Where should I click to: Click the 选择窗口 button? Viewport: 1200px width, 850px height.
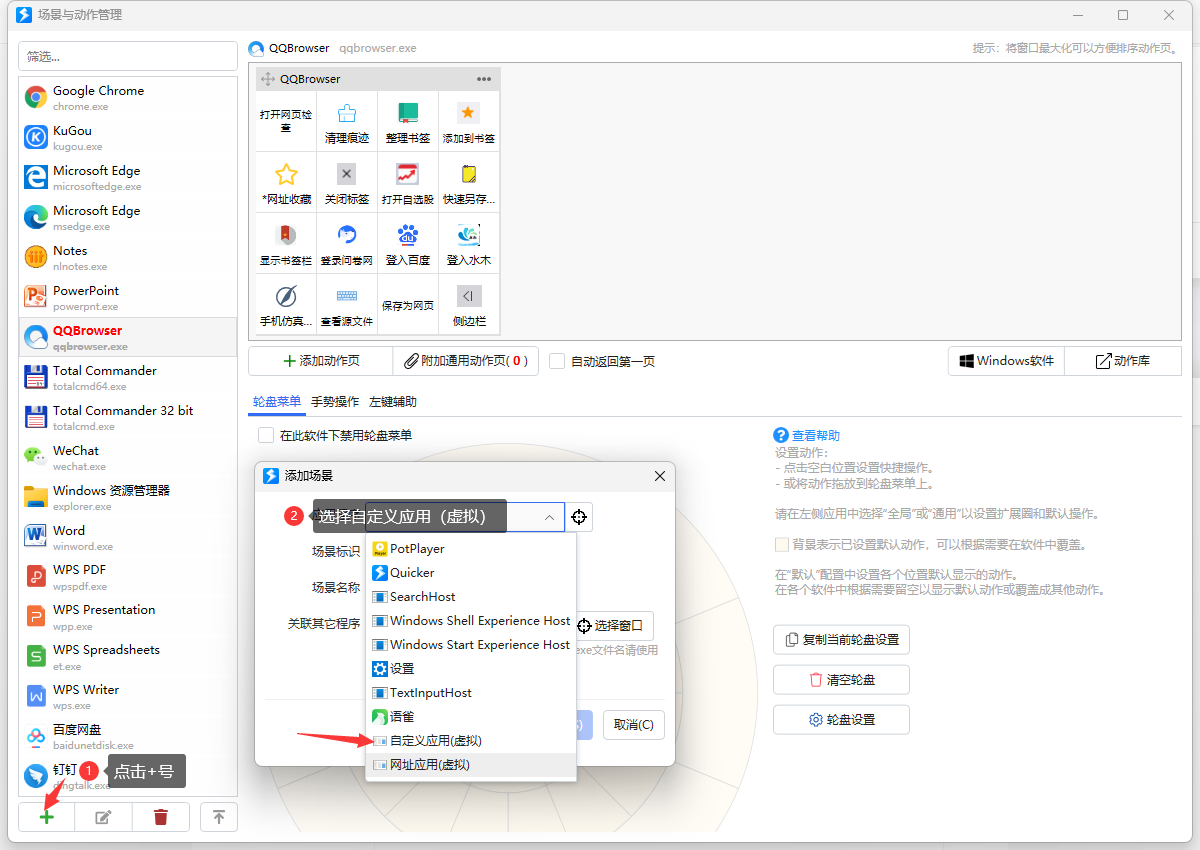pyautogui.click(x=614, y=626)
